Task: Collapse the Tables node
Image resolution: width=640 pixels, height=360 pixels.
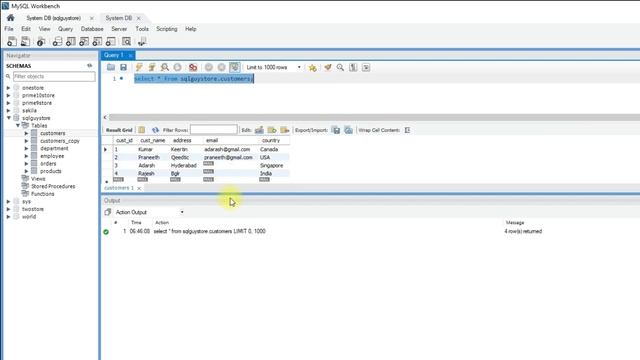Action: [x=18, y=126]
